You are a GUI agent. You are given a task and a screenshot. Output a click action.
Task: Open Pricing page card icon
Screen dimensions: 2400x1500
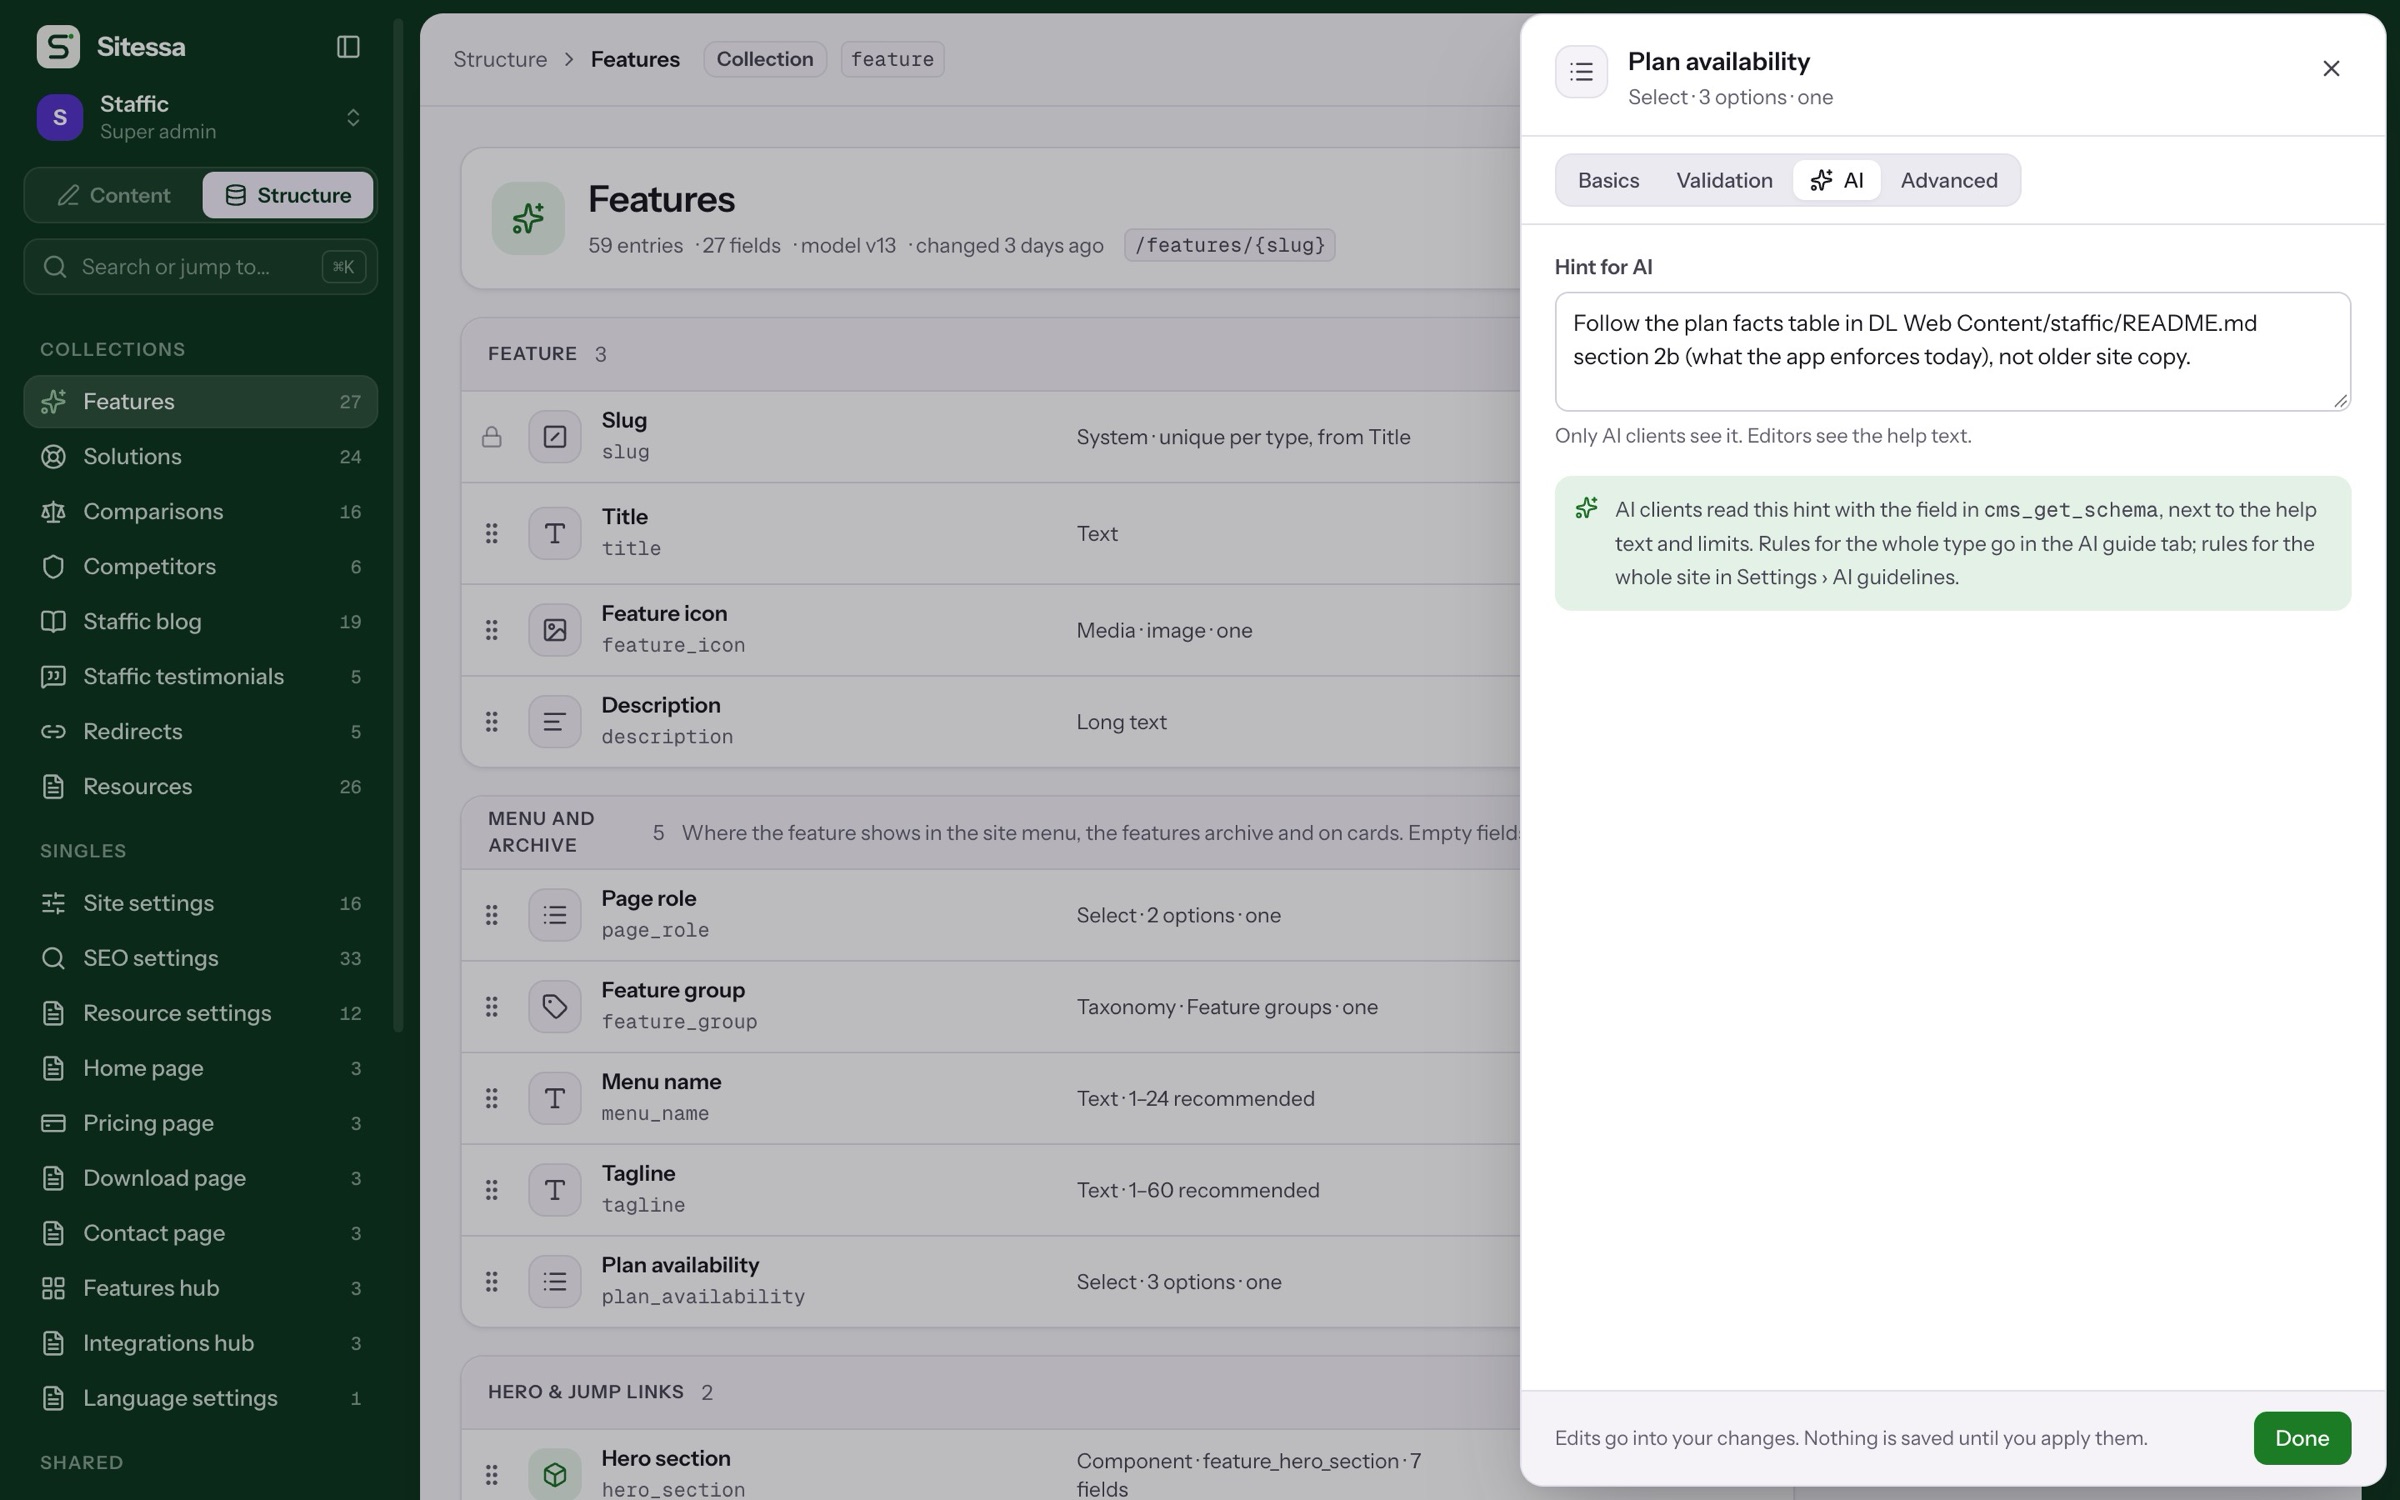[x=53, y=1123]
